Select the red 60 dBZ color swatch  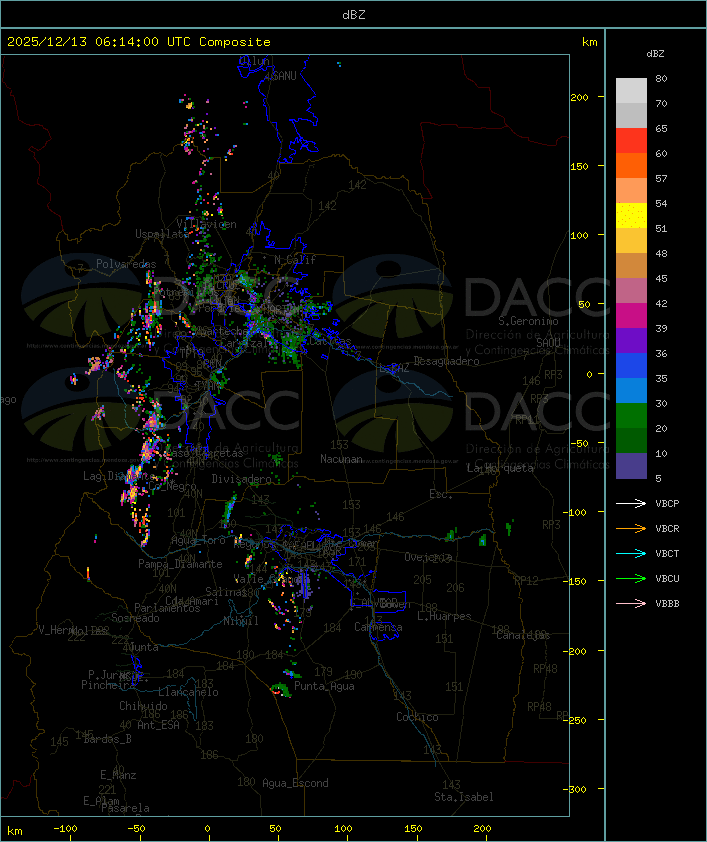631,141
